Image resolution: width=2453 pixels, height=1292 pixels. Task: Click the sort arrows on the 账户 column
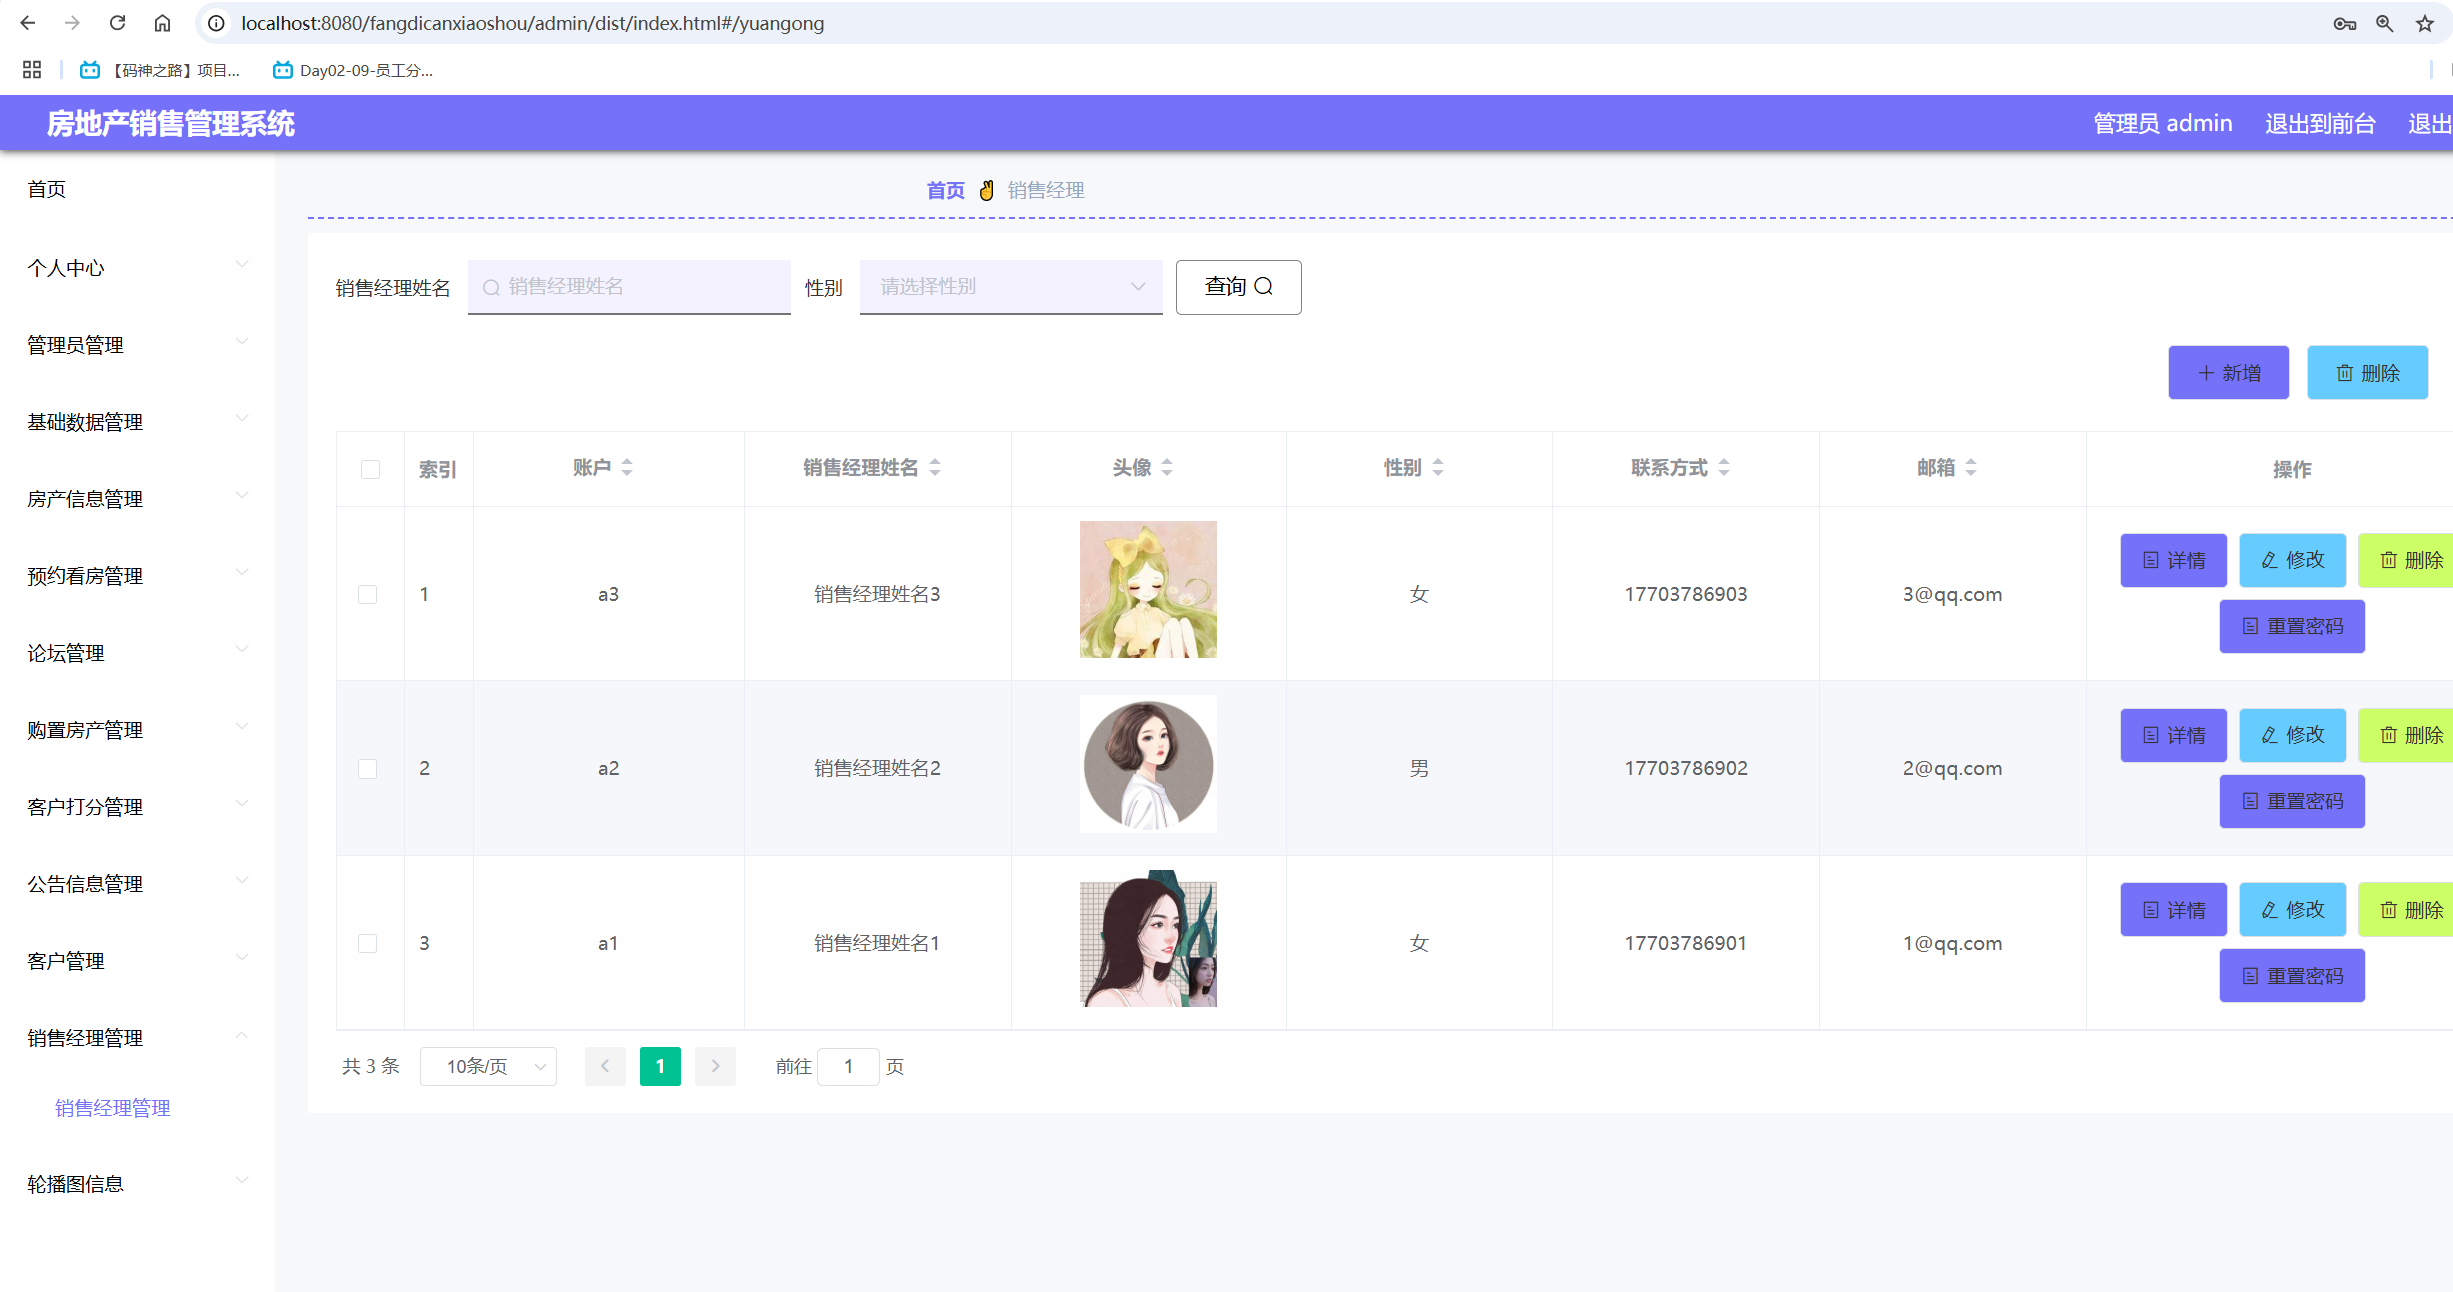pos(628,466)
